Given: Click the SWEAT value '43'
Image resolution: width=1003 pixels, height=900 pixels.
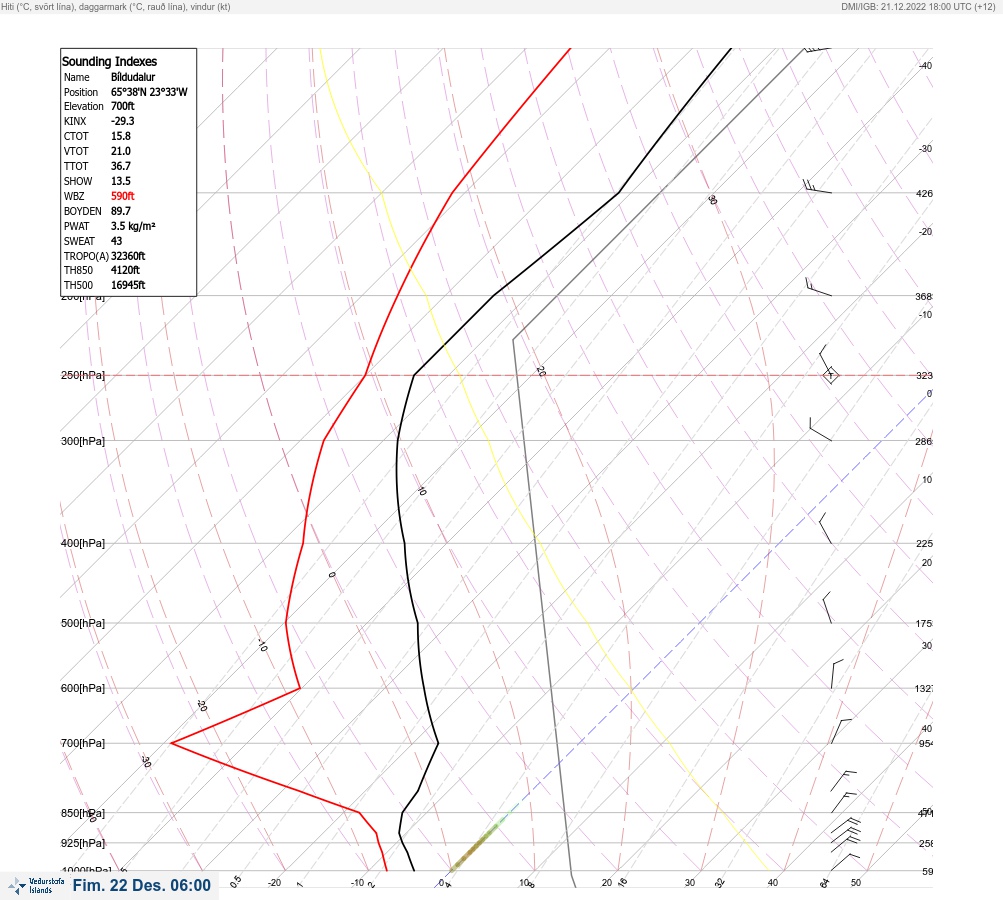Looking at the screenshot, I should tap(116, 241).
